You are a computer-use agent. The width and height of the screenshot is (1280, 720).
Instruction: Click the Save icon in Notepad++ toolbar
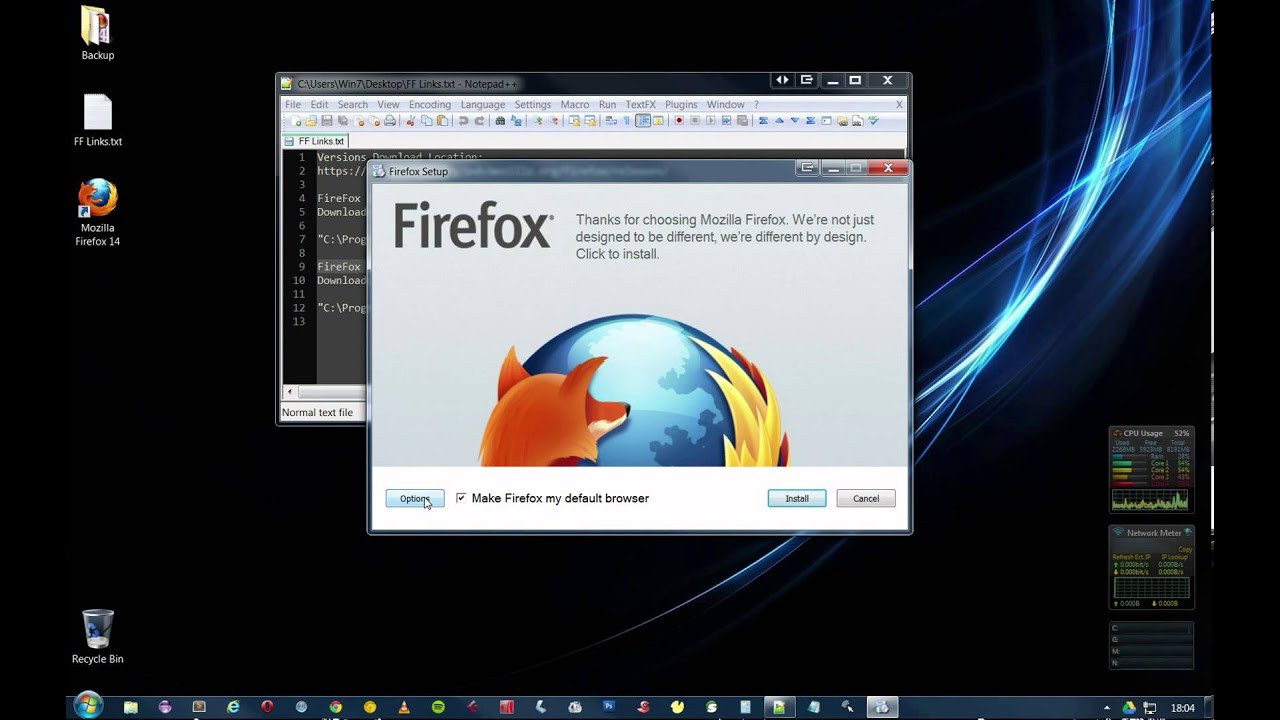327,121
